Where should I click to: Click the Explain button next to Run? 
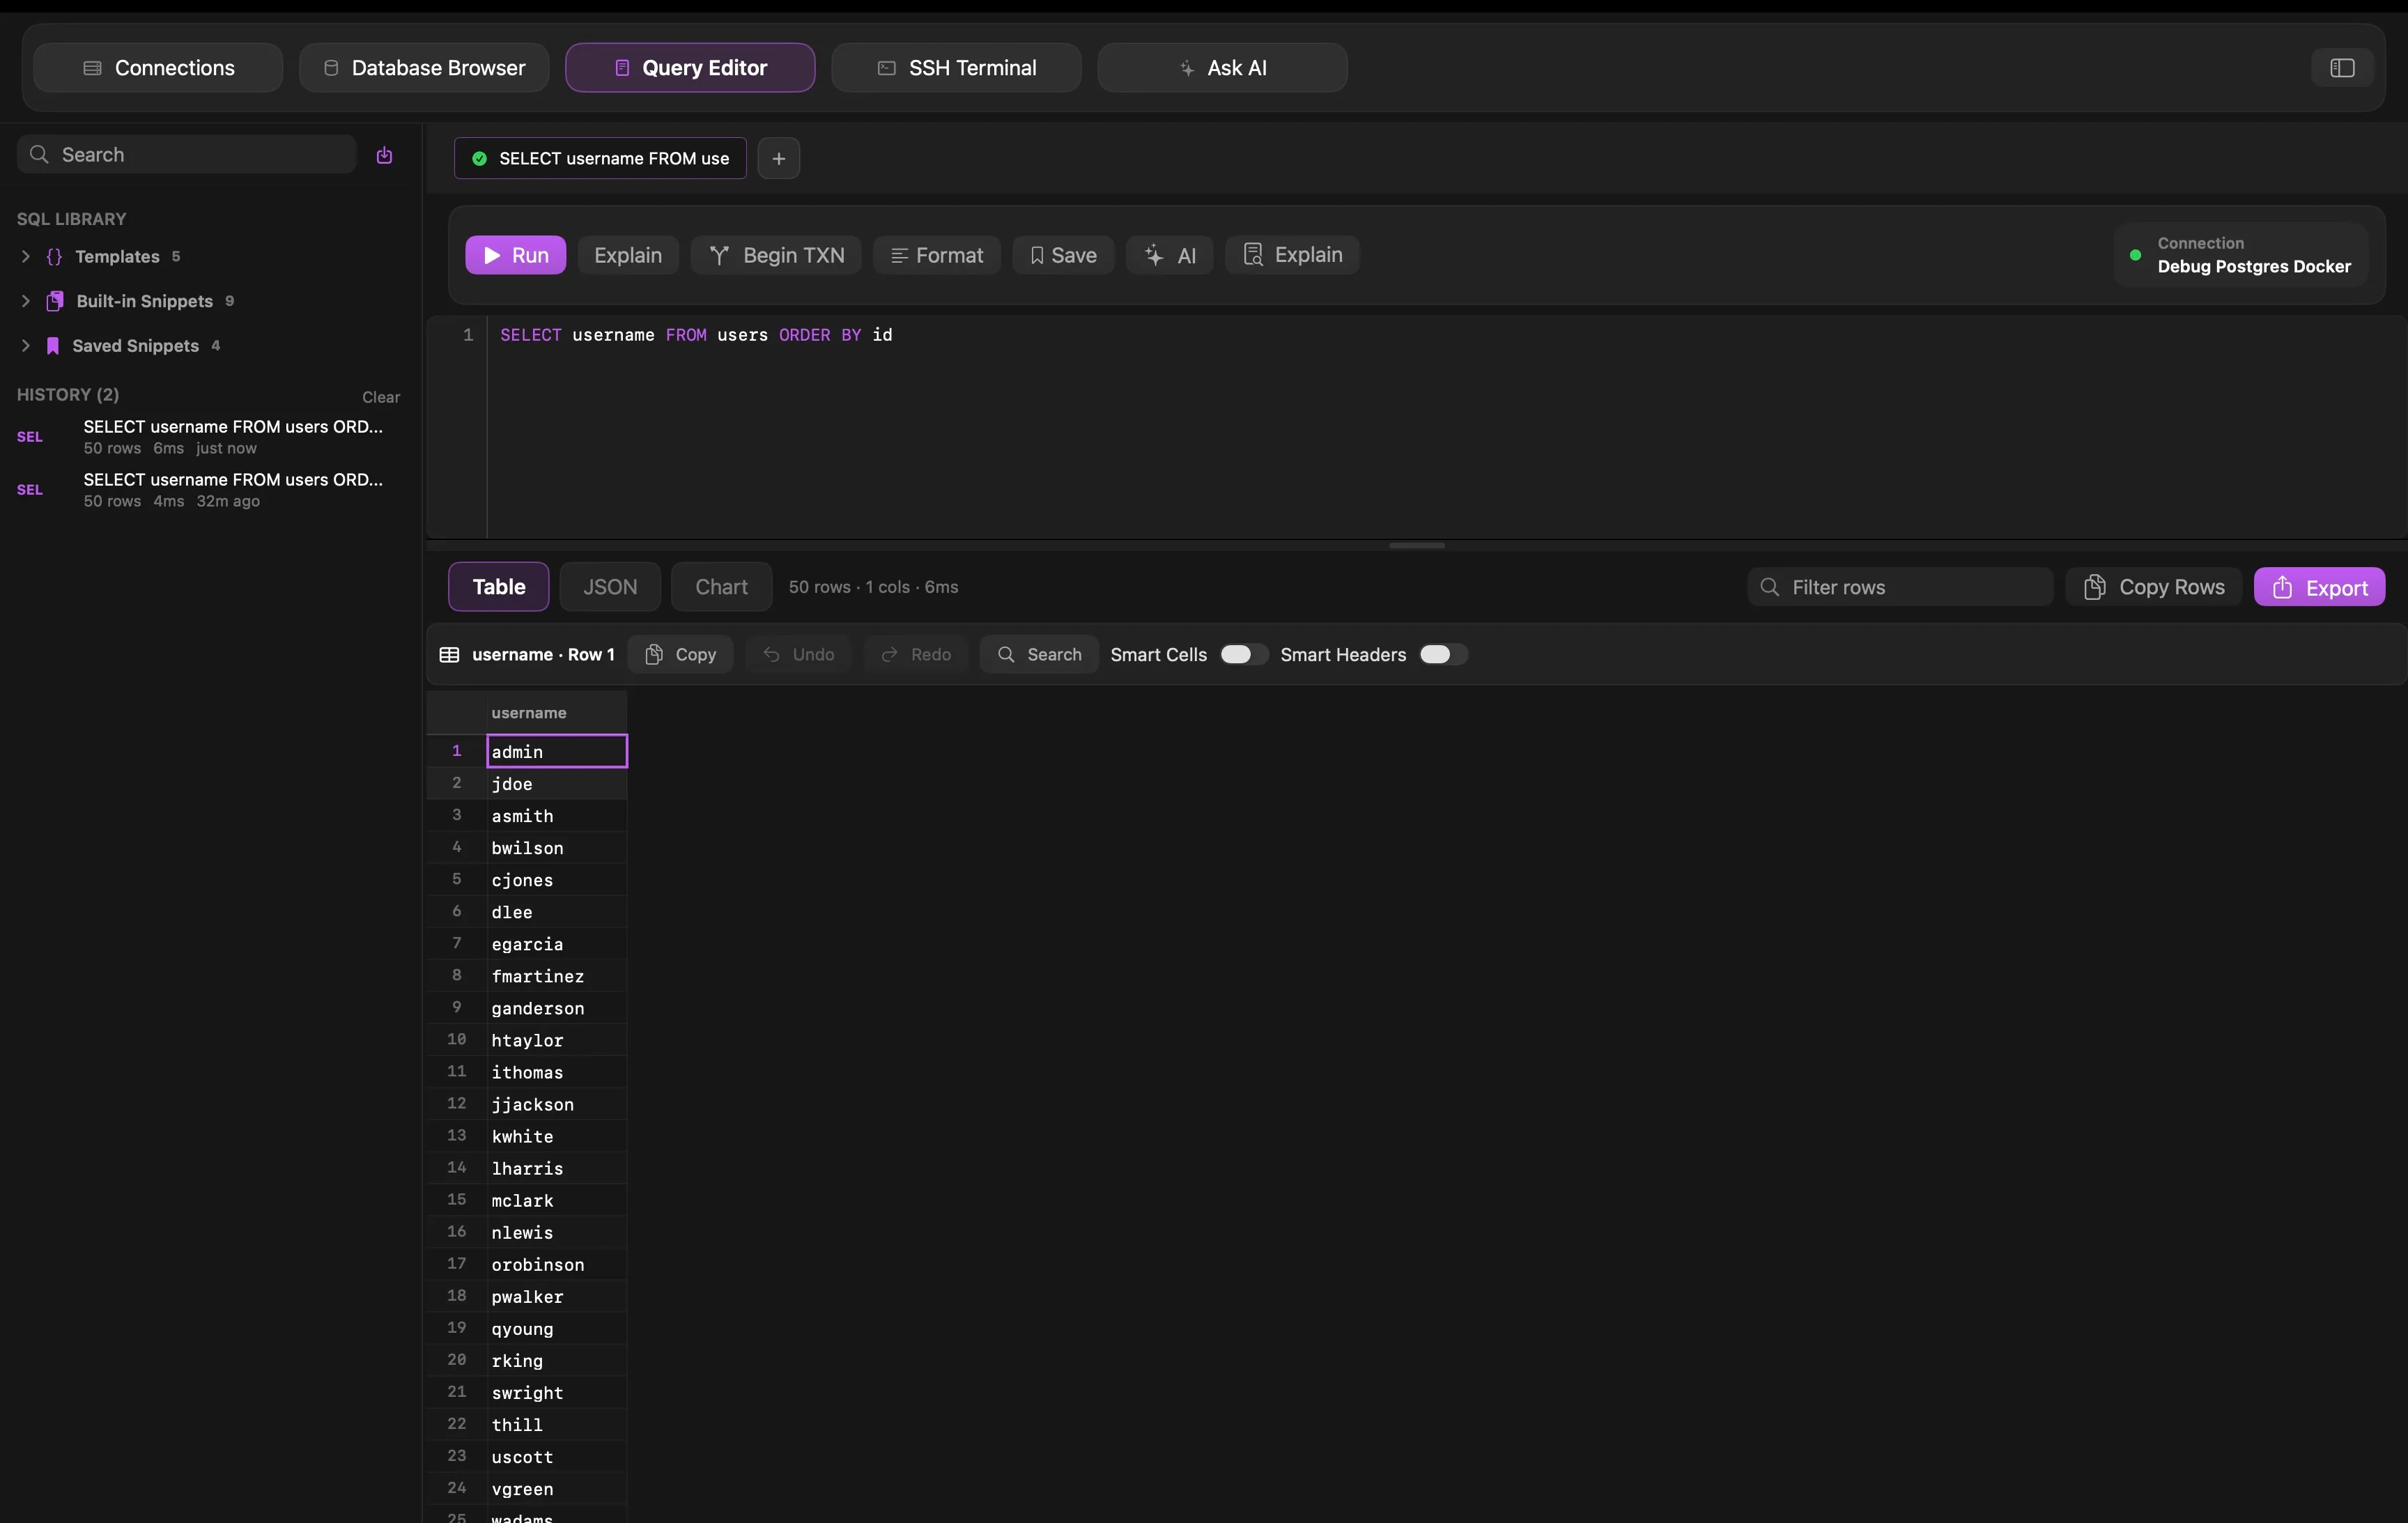pos(628,255)
